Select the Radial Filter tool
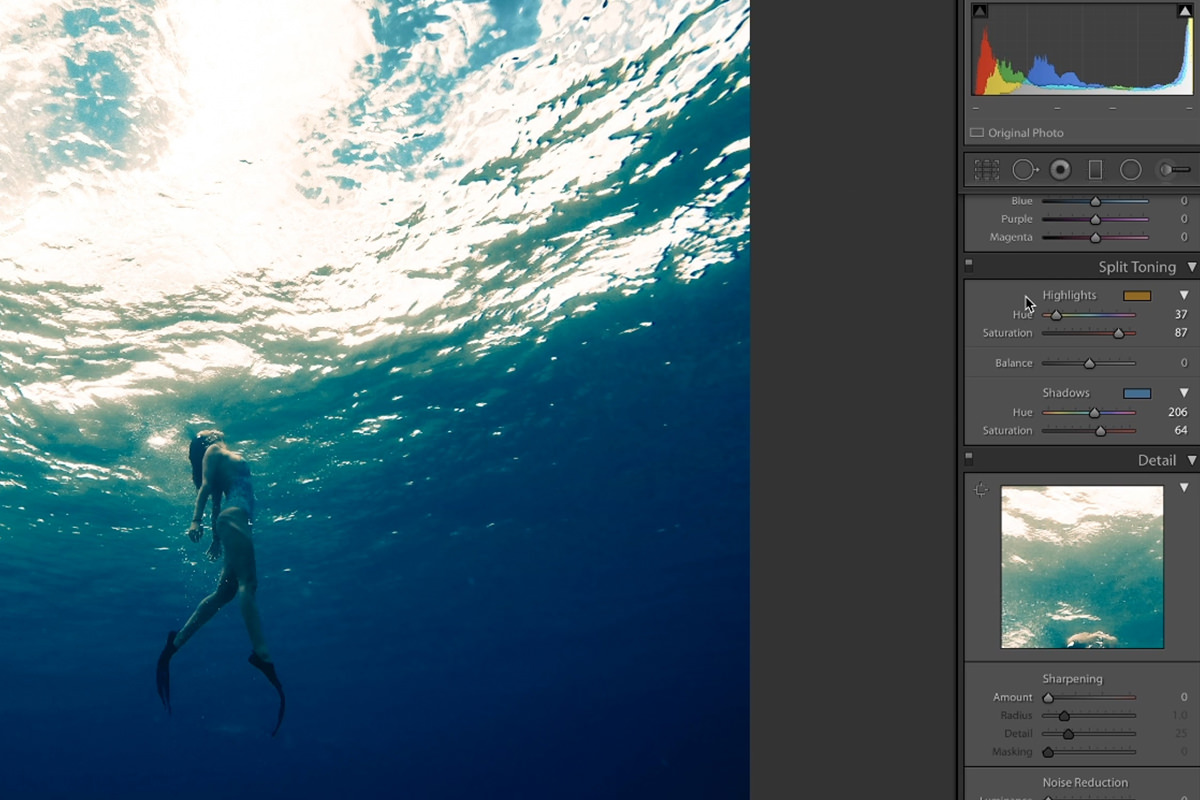1200x800 pixels. click(x=1130, y=170)
